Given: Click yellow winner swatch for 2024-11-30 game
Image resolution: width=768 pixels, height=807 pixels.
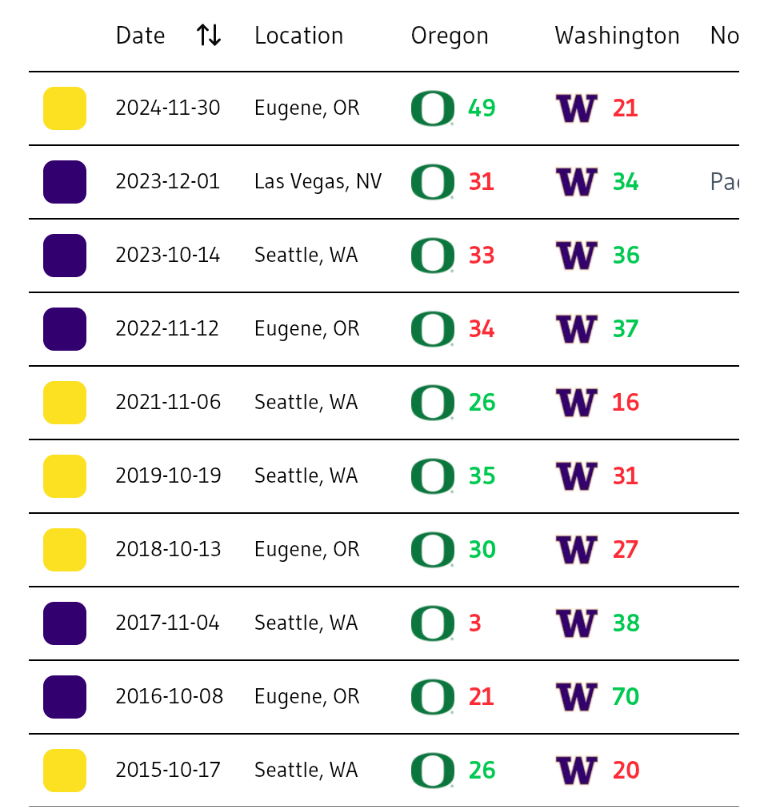Looking at the screenshot, I should tap(65, 108).
